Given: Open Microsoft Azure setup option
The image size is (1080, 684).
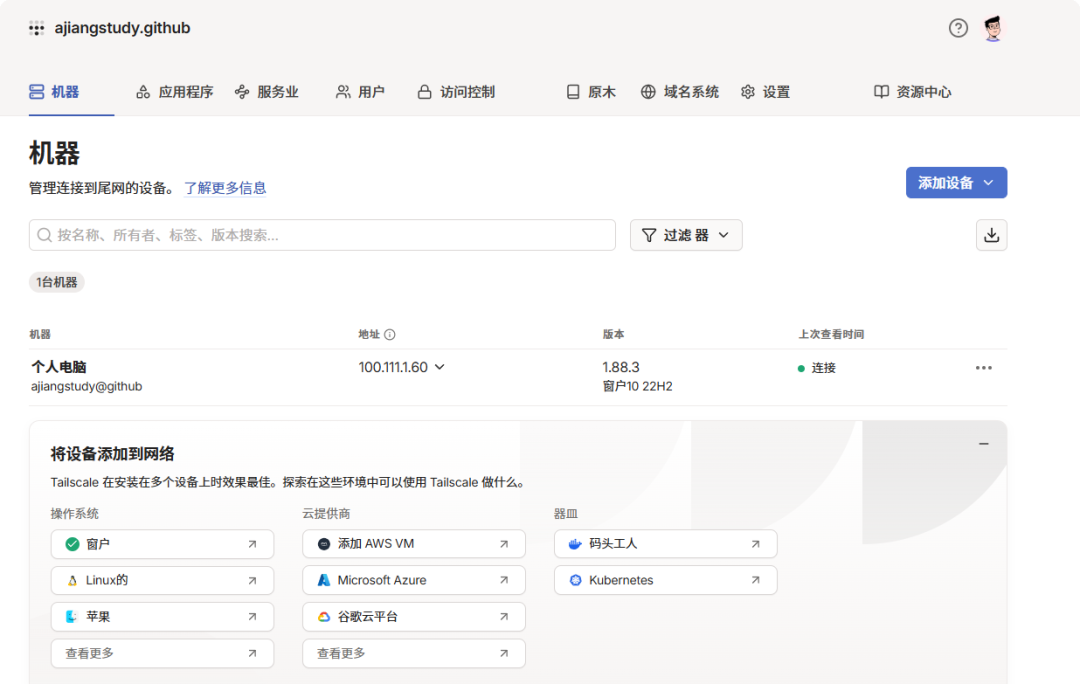Looking at the screenshot, I should (413, 580).
